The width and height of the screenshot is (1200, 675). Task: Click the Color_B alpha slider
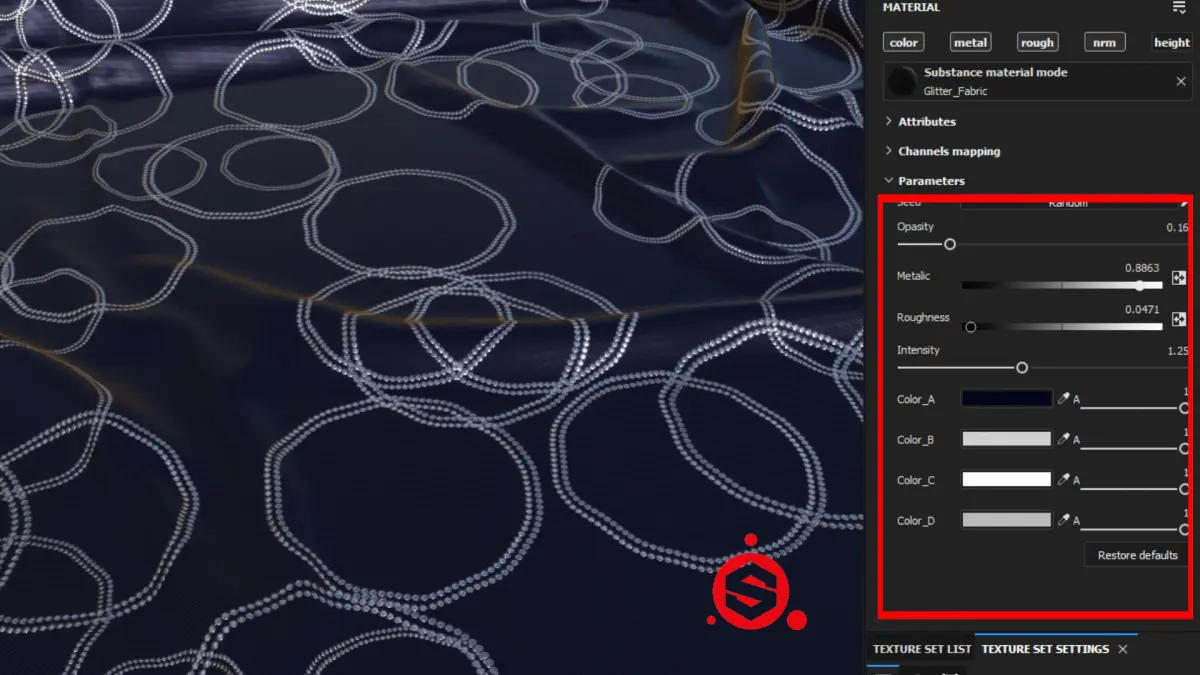click(x=1135, y=448)
